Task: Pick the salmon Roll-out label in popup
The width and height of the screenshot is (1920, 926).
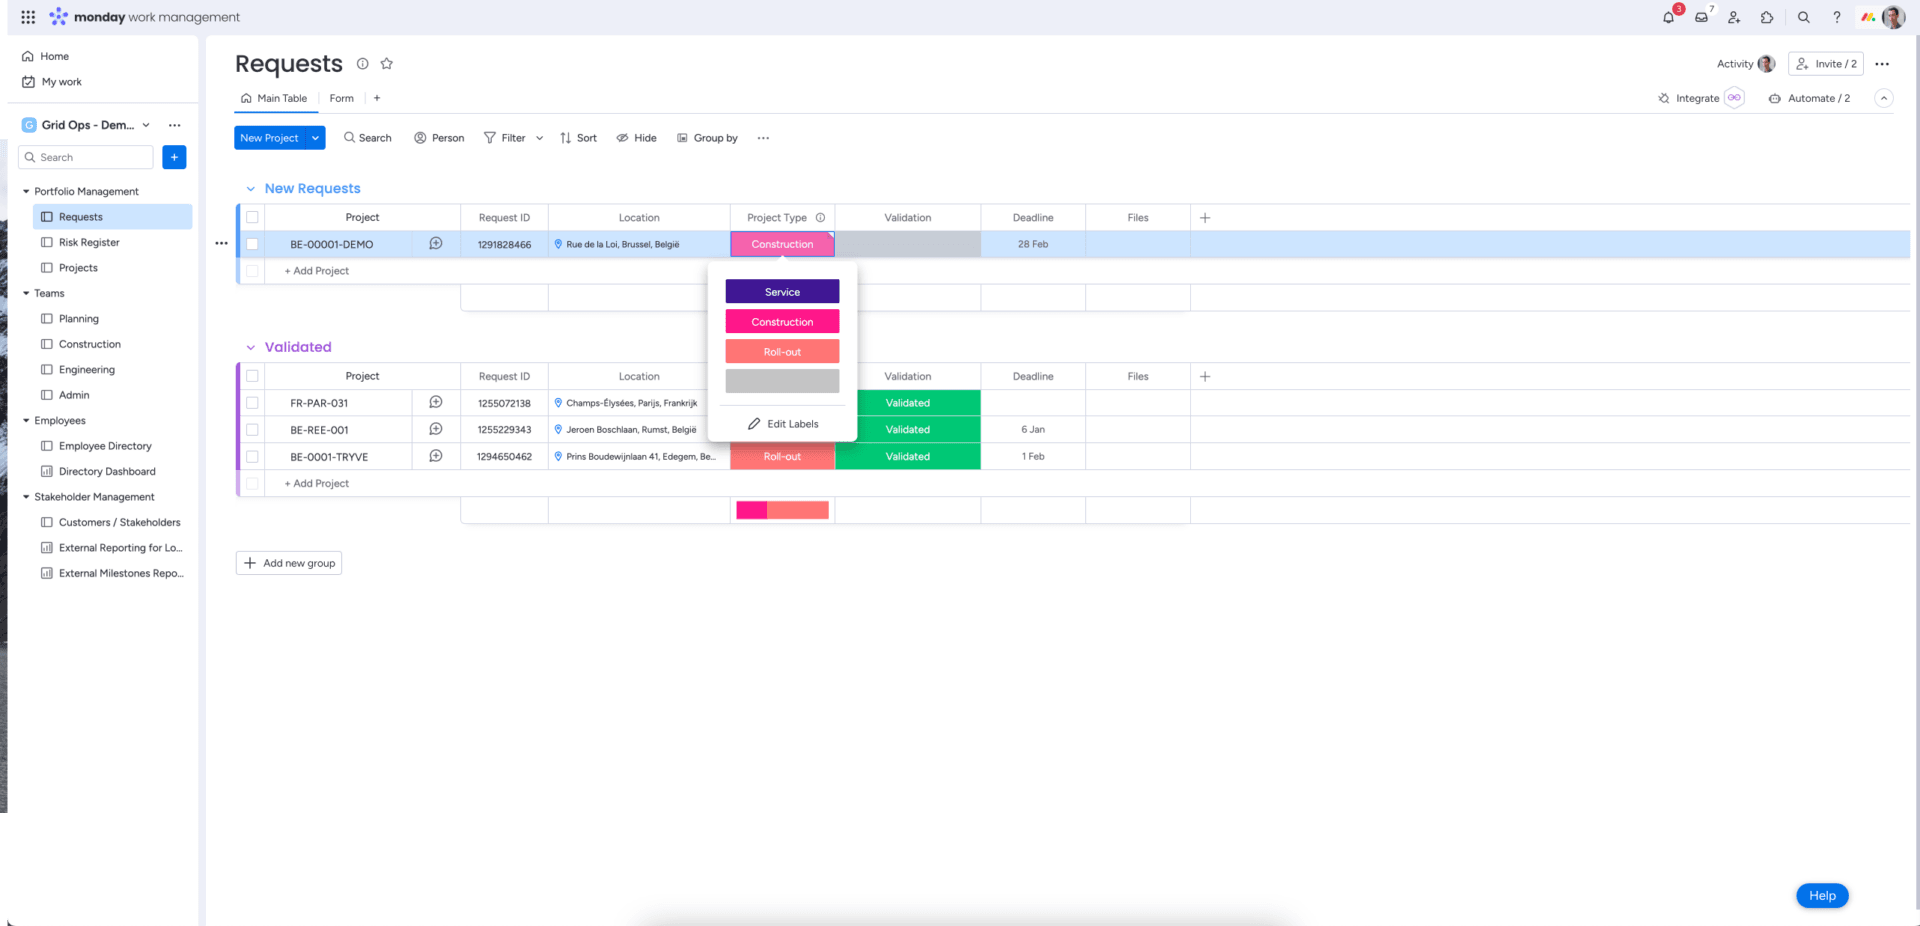Action: [782, 352]
